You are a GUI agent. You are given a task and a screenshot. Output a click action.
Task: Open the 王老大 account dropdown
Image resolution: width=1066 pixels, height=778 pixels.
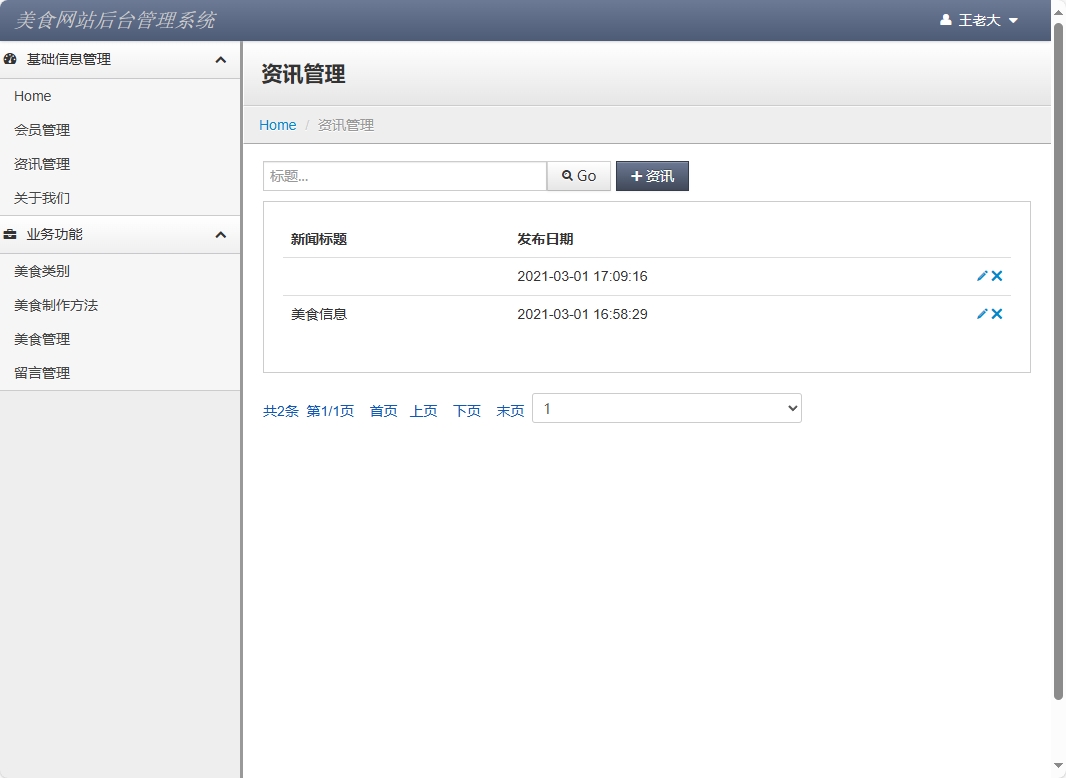[x=982, y=19]
